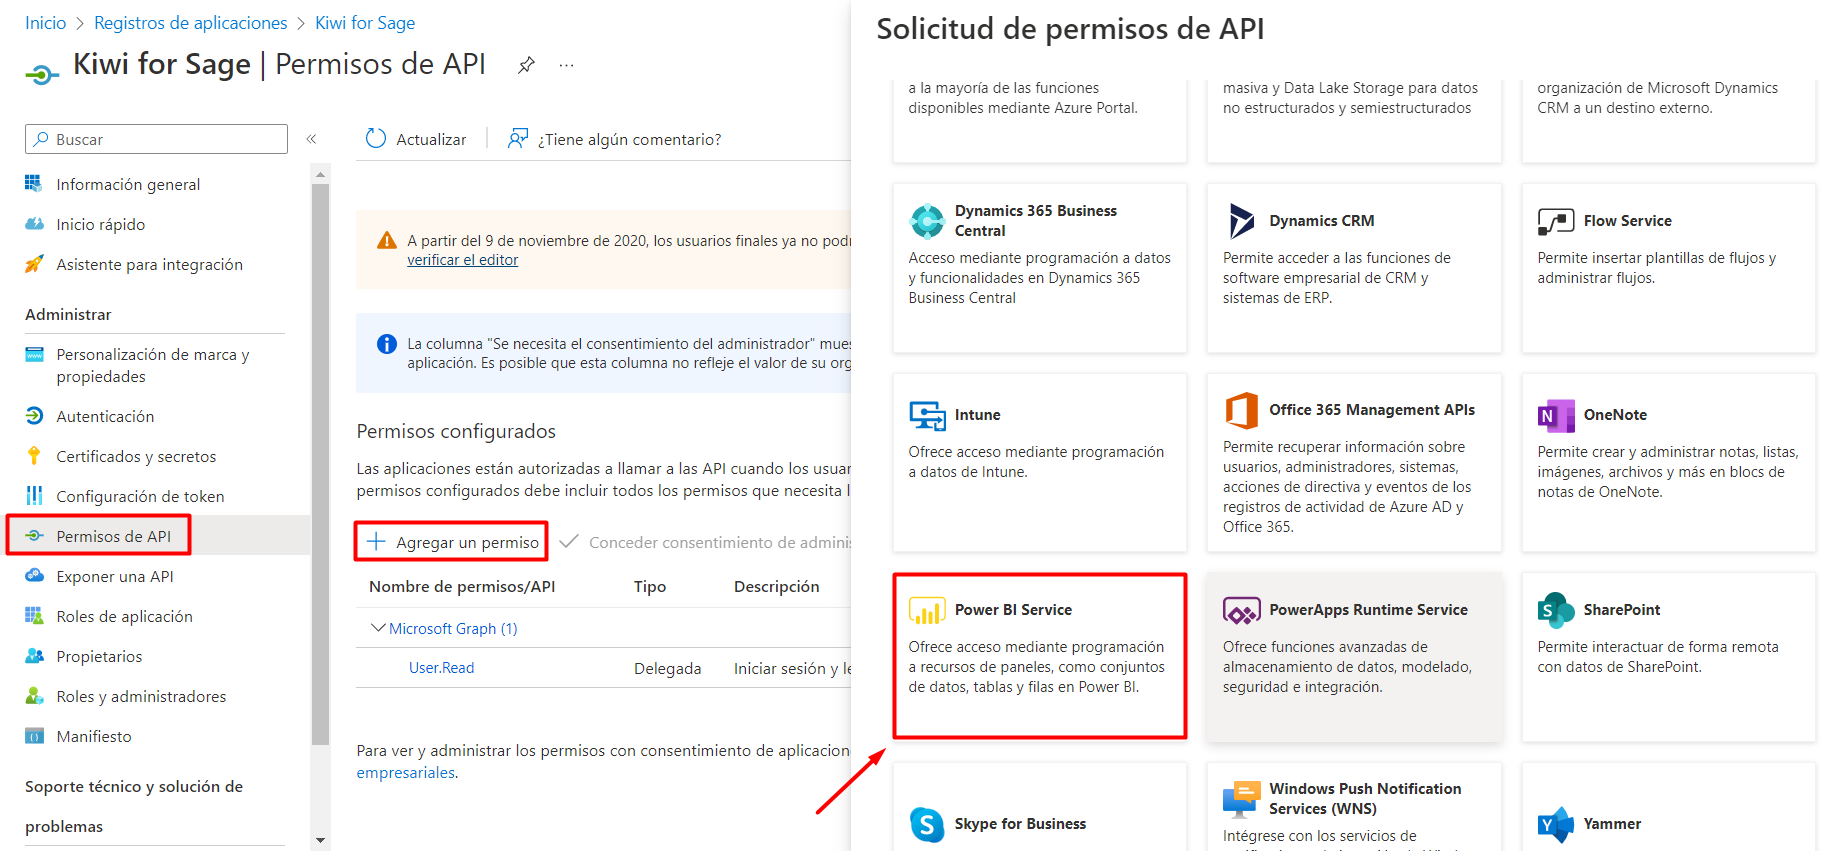
Task: Click Conceder consentimiento de administrador button
Action: pyautogui.click(x=705, y=542)
